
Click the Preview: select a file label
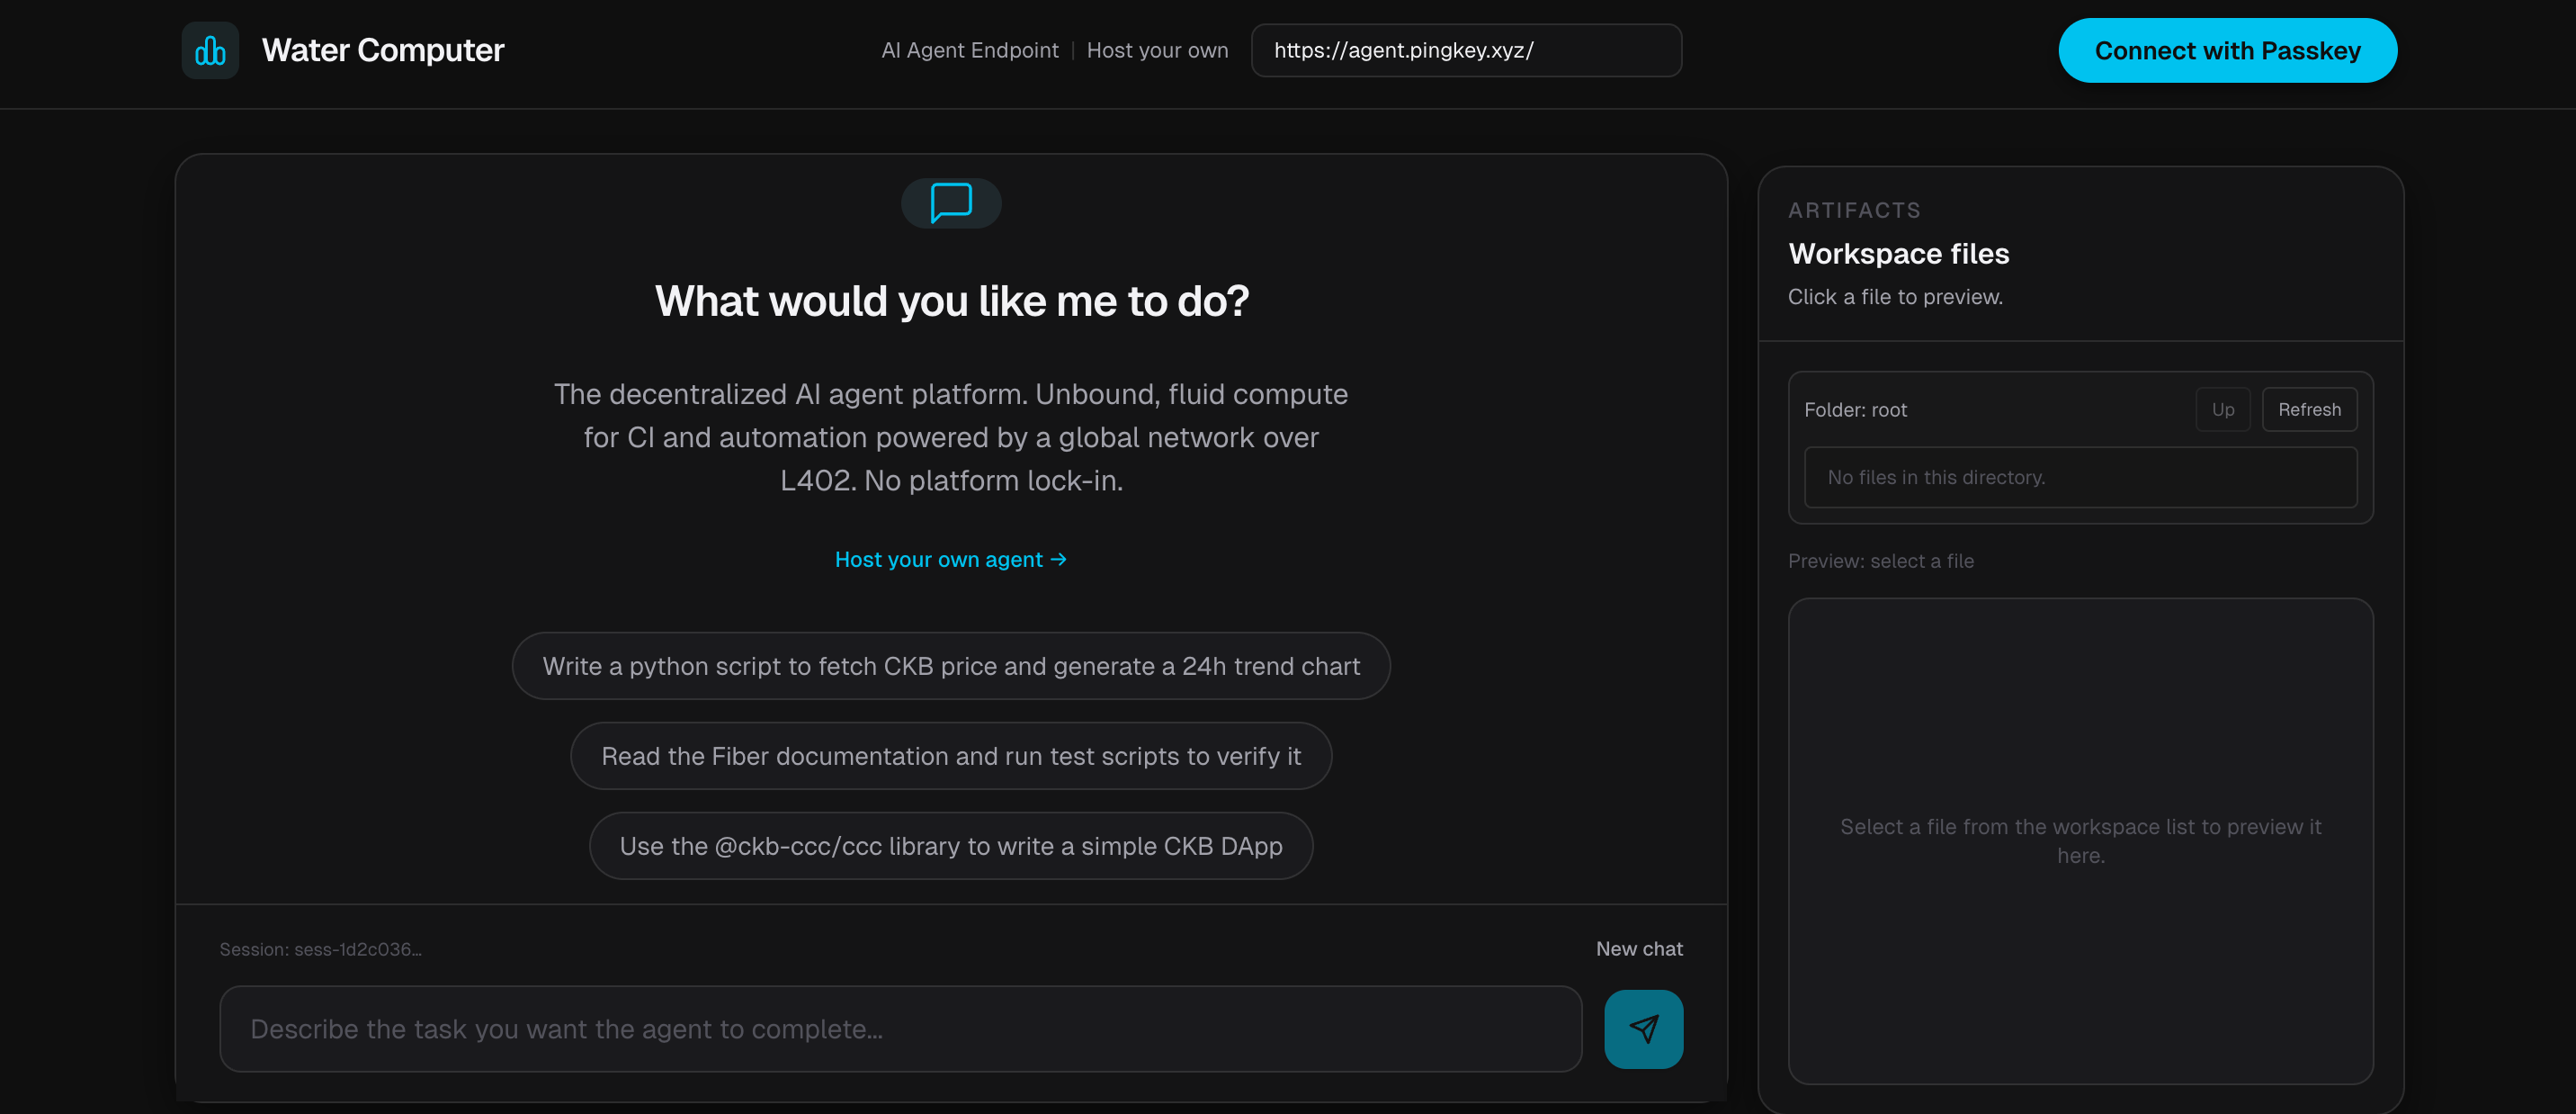pyautogui.click(x=1880, y=561)
